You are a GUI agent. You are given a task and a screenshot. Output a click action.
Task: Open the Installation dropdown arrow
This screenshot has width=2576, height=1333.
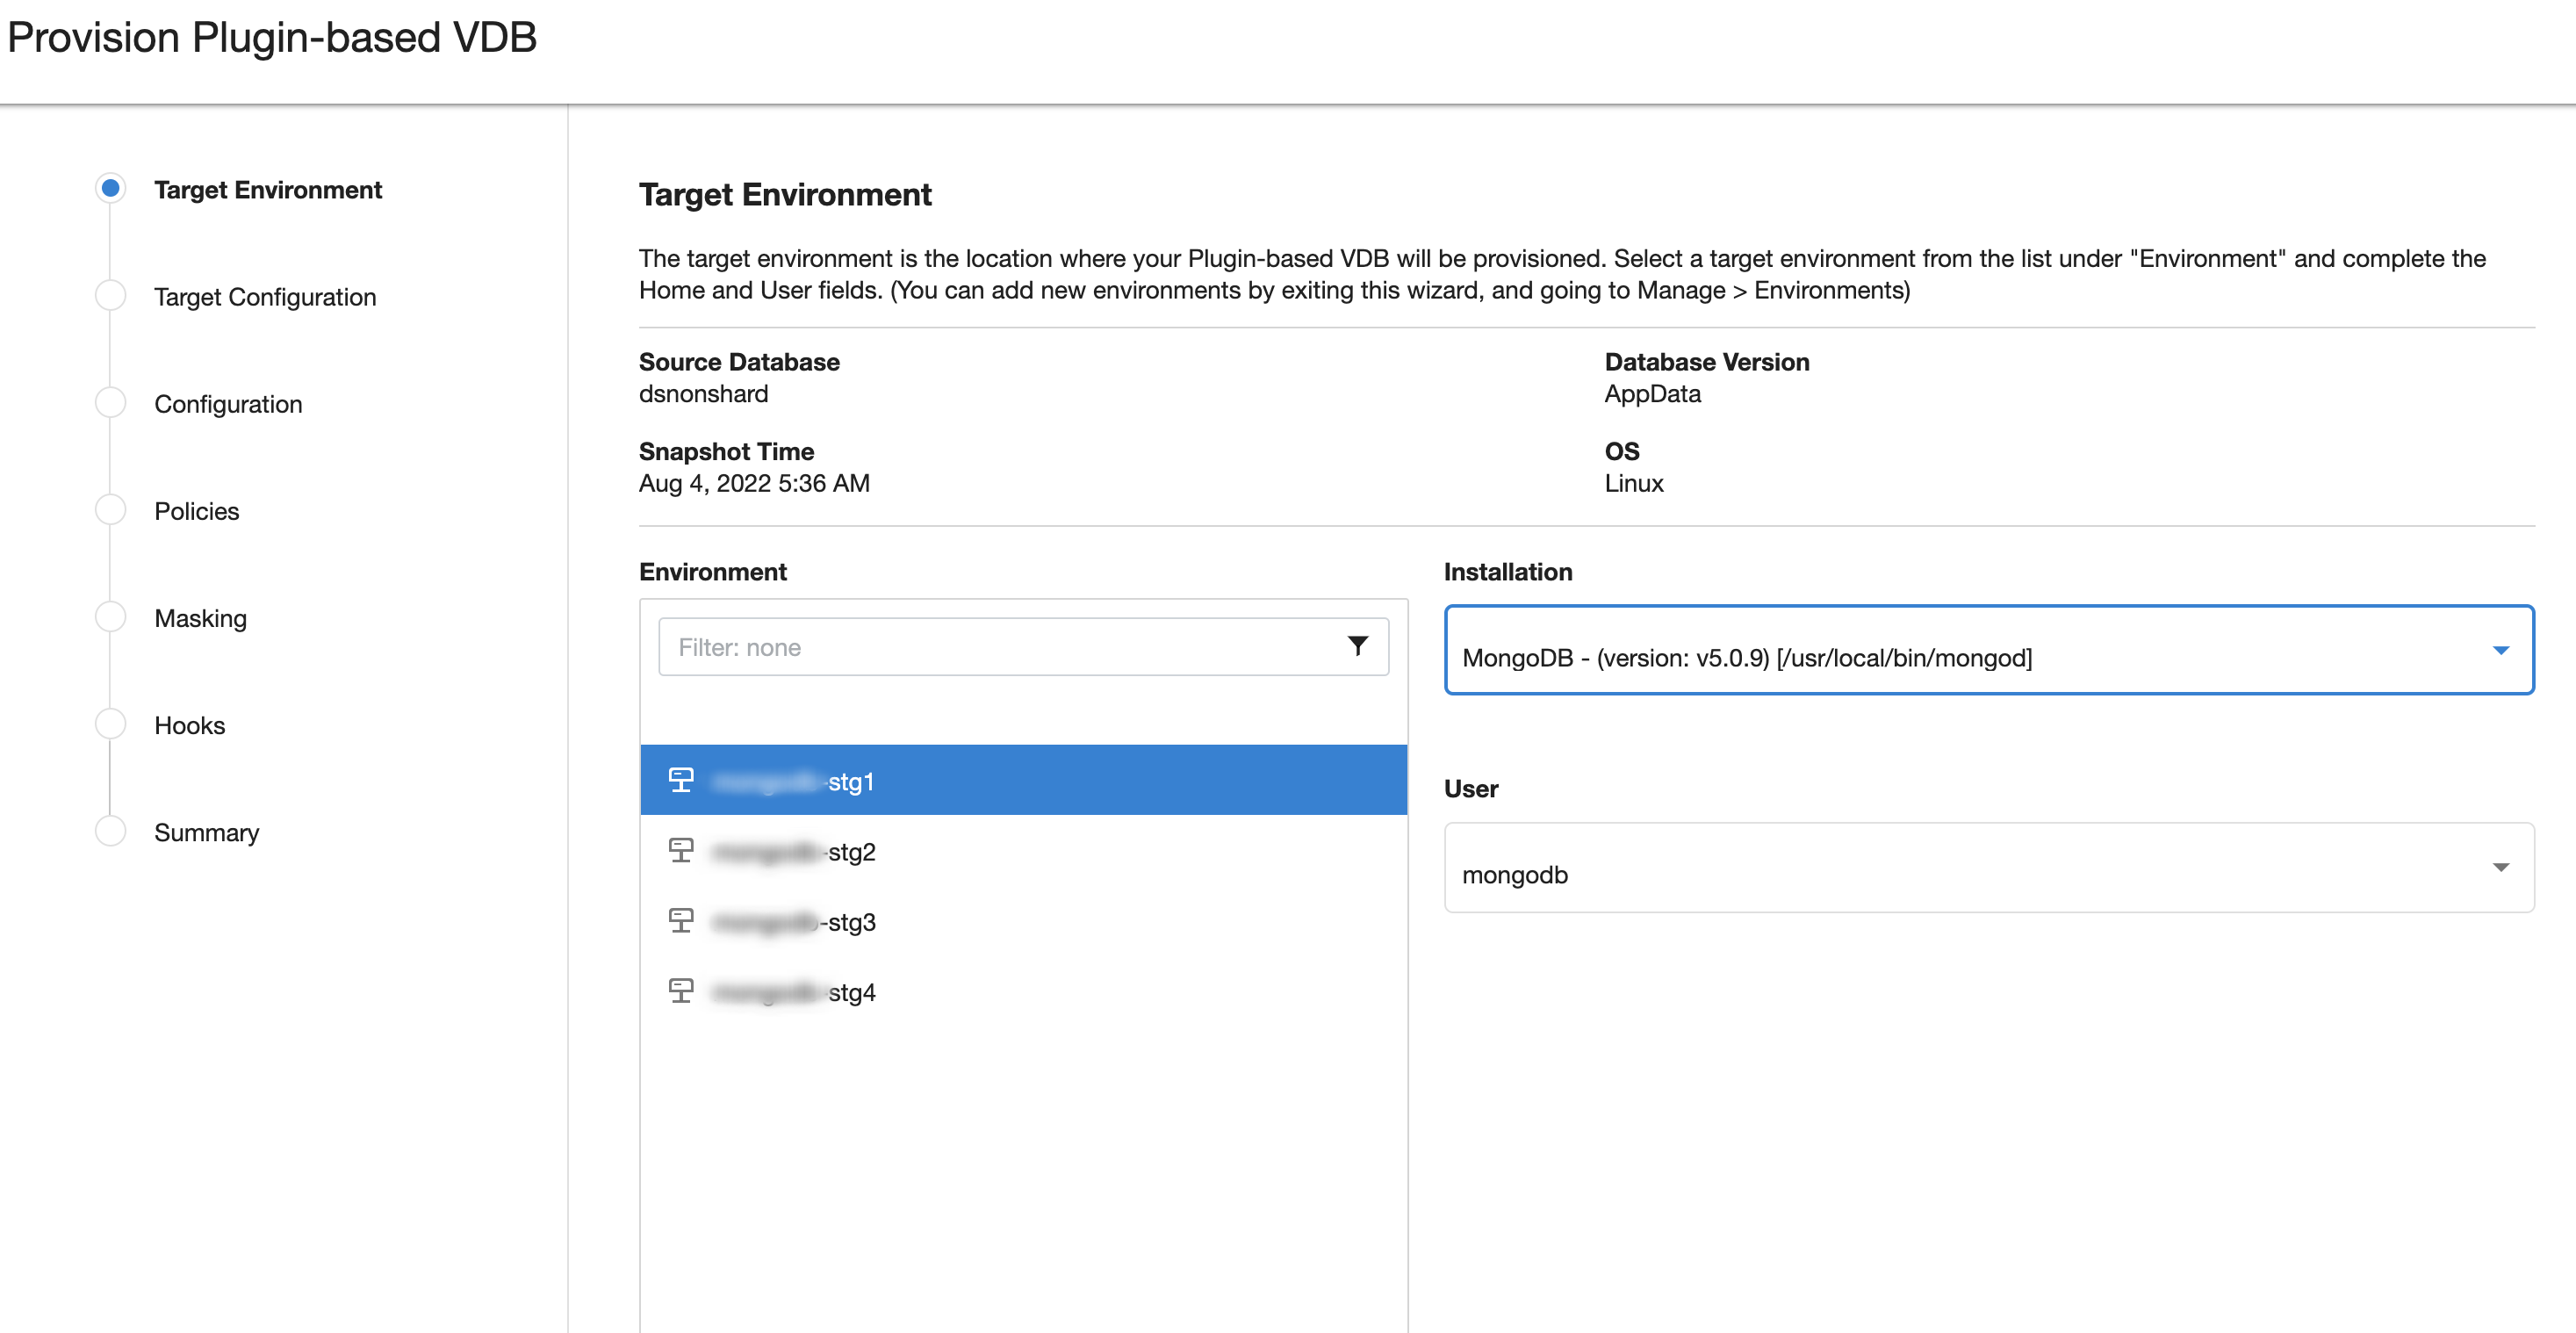click(2500, 650)
